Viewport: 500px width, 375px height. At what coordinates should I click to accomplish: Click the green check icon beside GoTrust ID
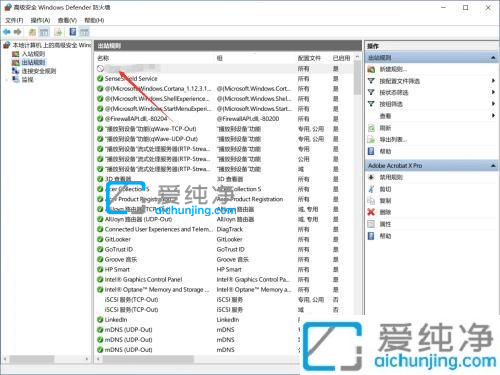100,249
